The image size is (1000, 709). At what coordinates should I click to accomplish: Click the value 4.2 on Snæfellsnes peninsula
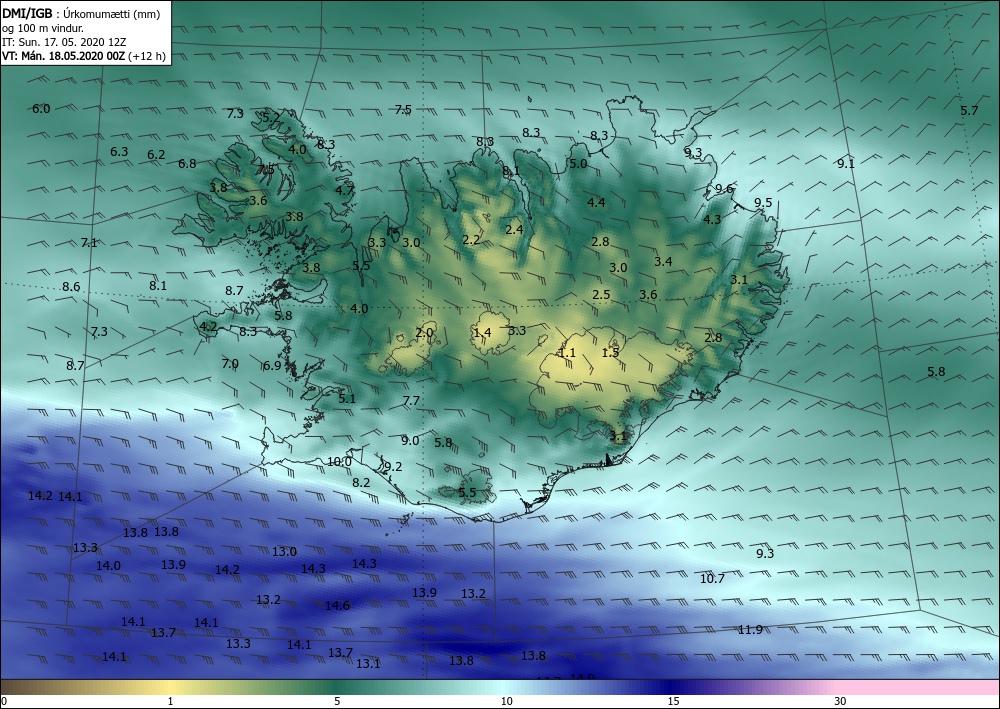point(209,327)
